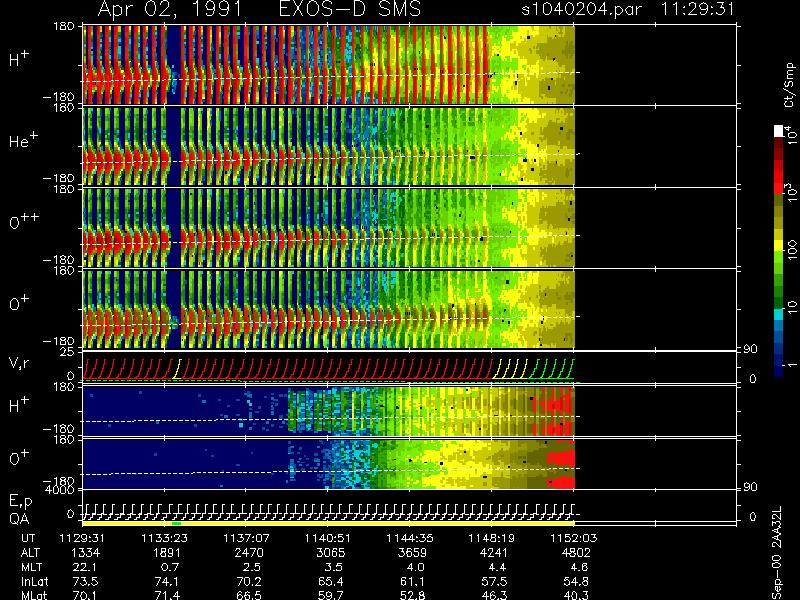The width and height of the screenshot is (800, 600).
Task: Click the ALT value "3659"
Action: [412, 553]
